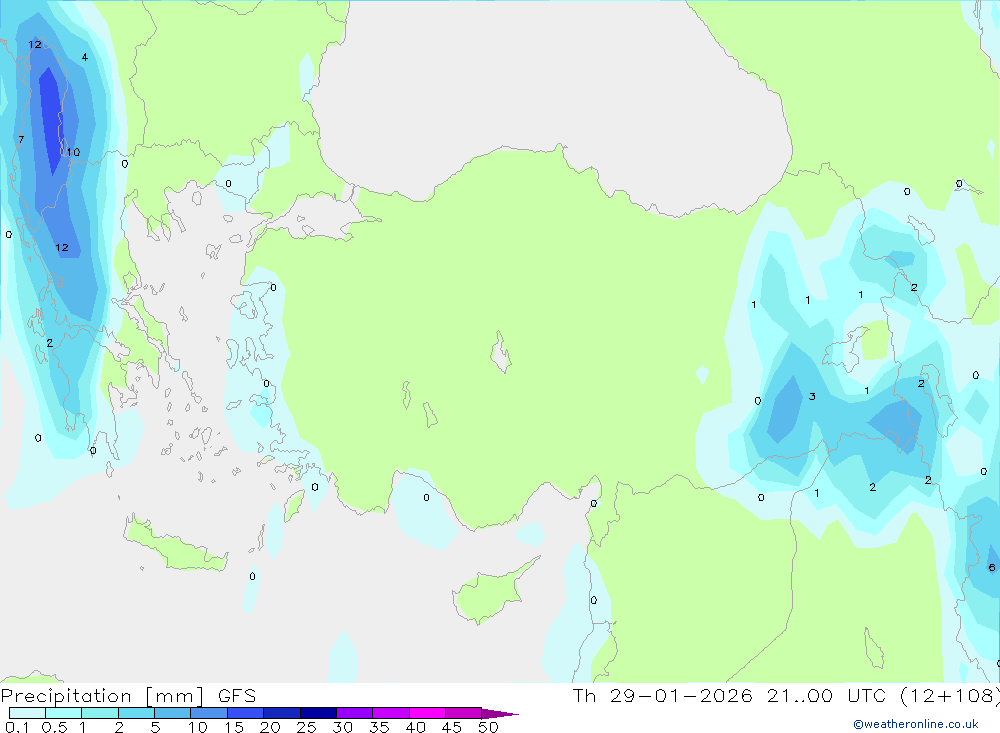1000x733 pixels.
Task: Click the map value '4' over the Balkans
Action: [85, 57]
